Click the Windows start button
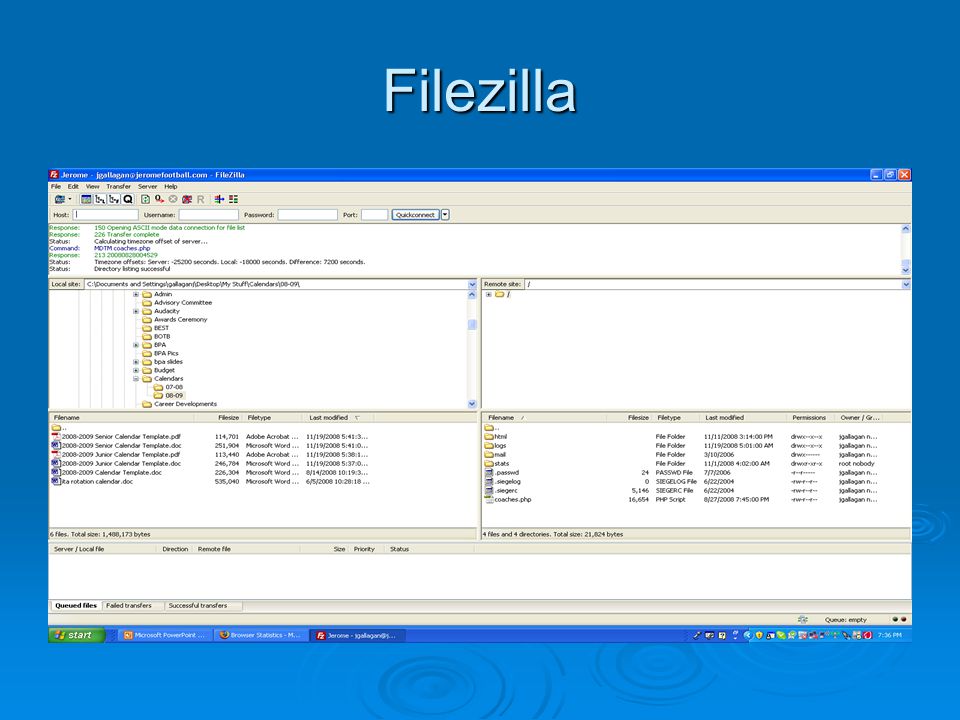Viewport: 960px width, 720px height. [x=77, y=636]
